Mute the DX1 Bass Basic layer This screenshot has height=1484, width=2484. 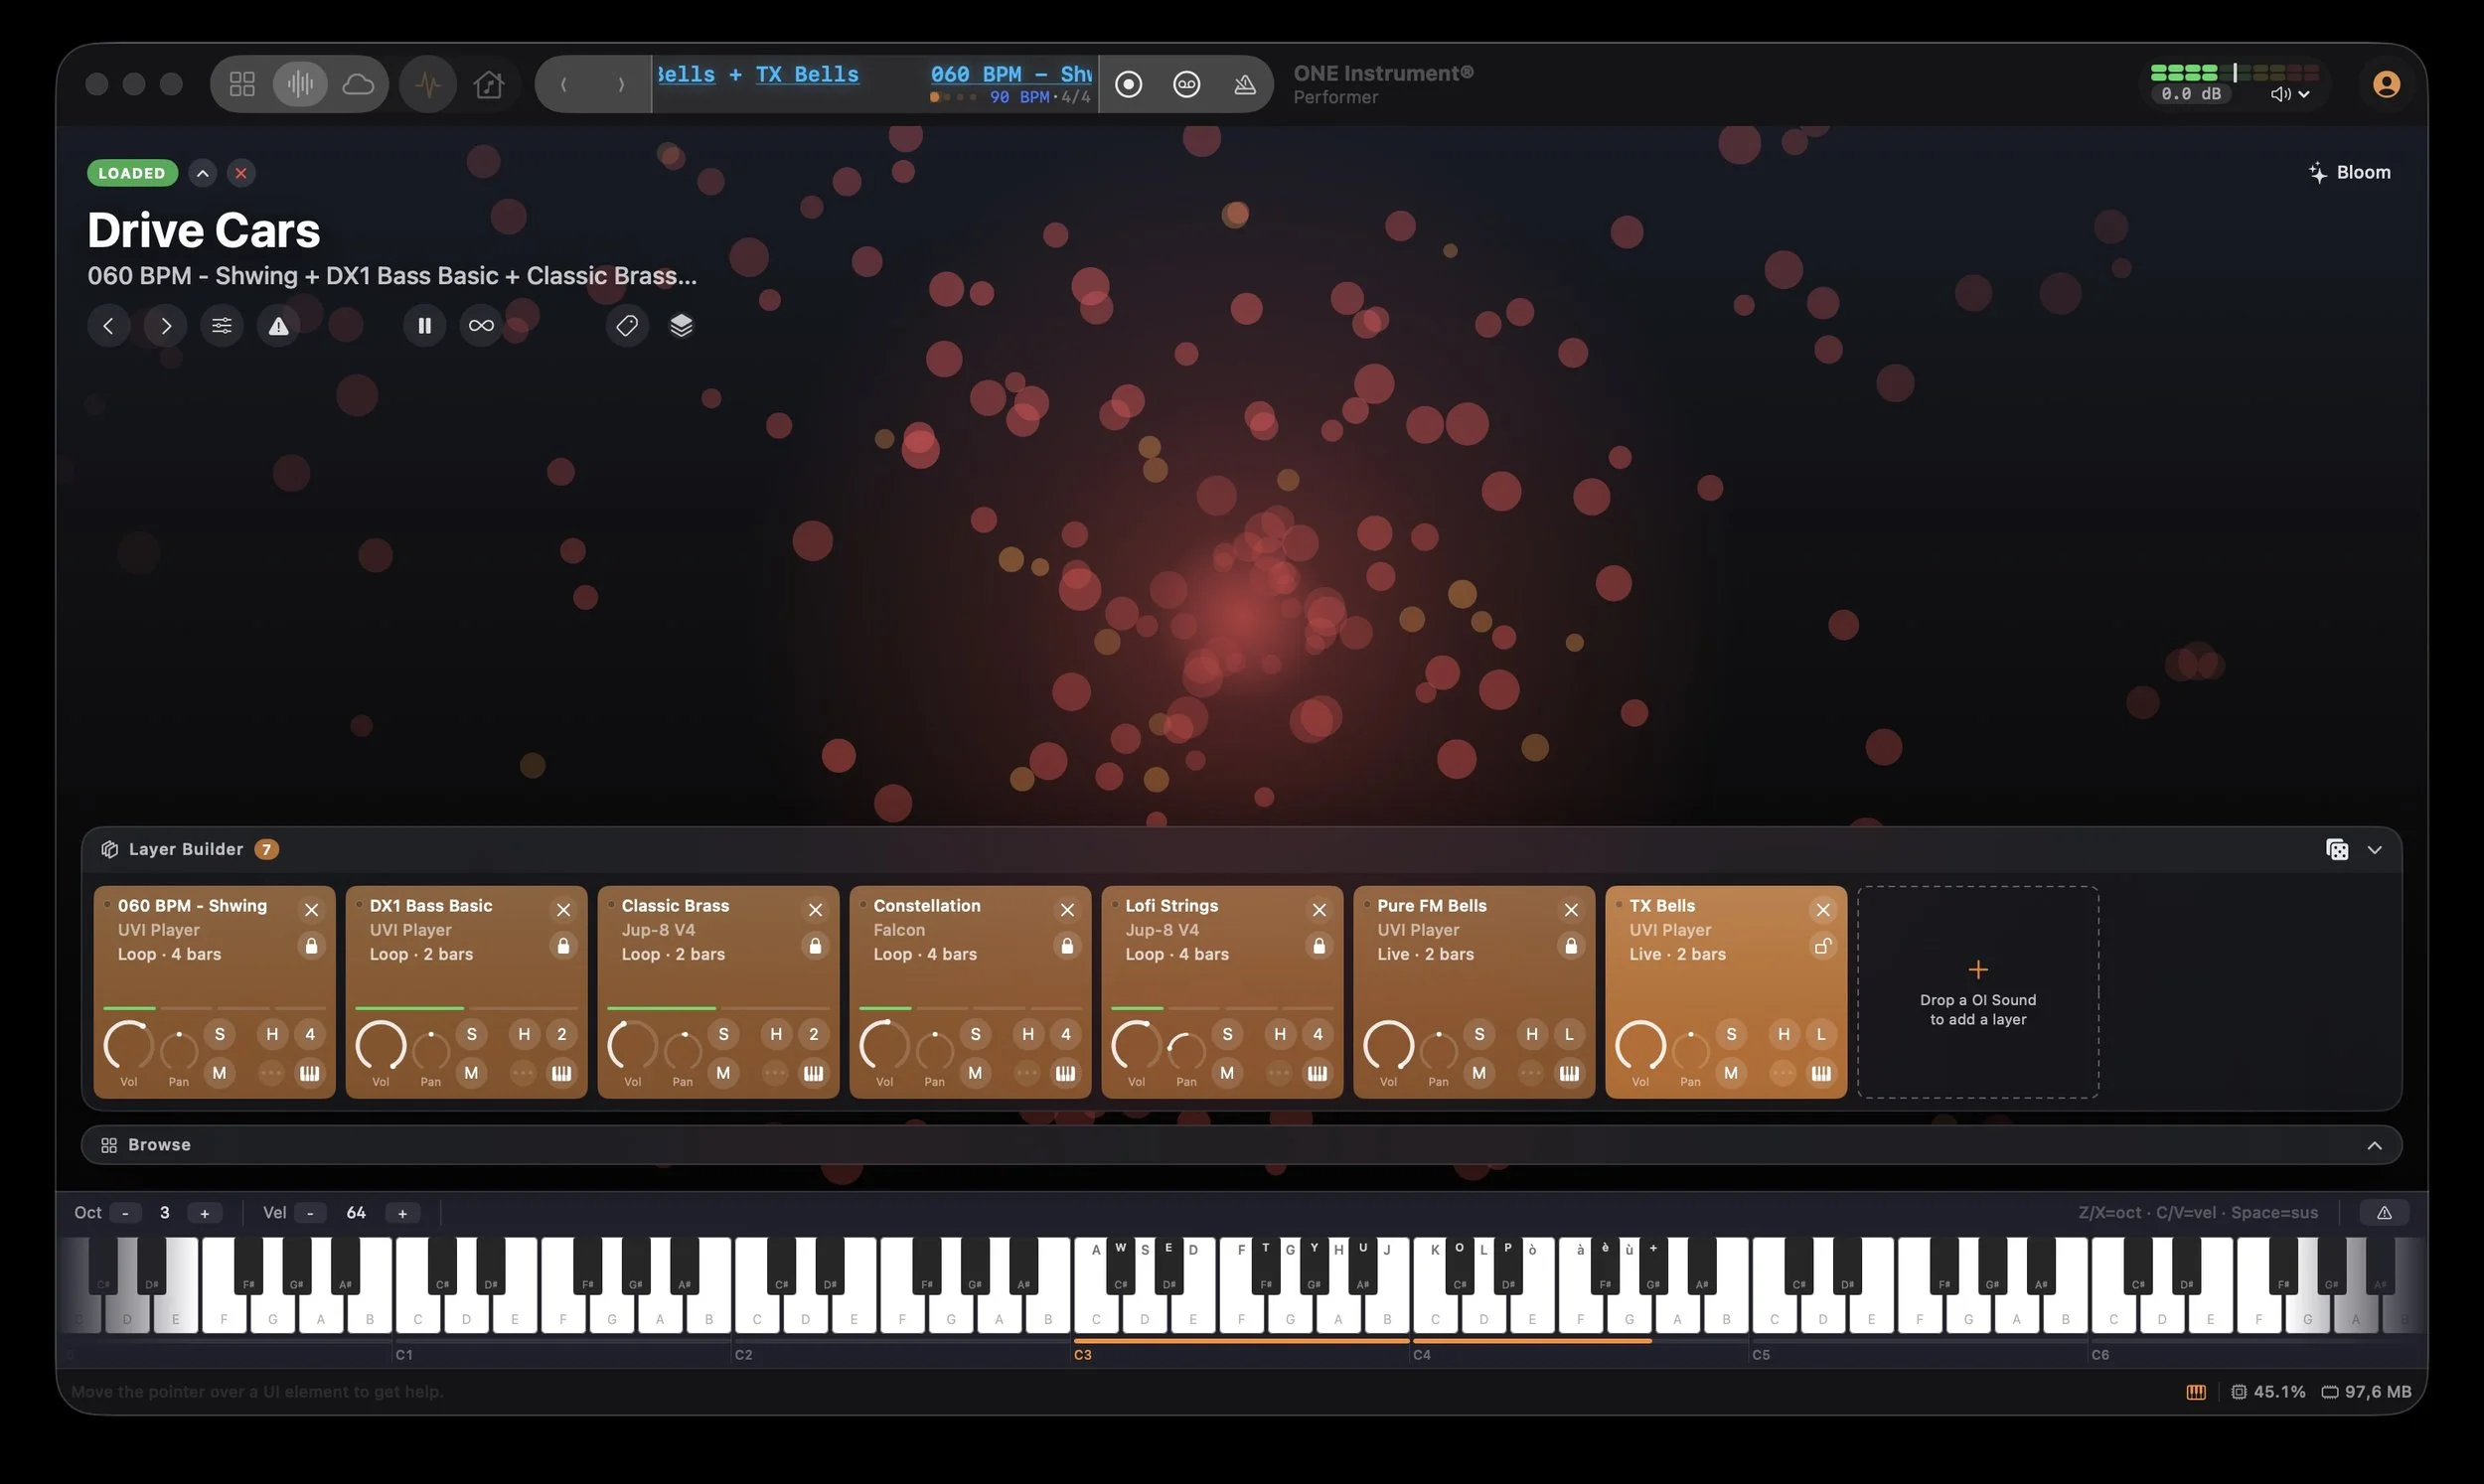(x=471, y=1073)
